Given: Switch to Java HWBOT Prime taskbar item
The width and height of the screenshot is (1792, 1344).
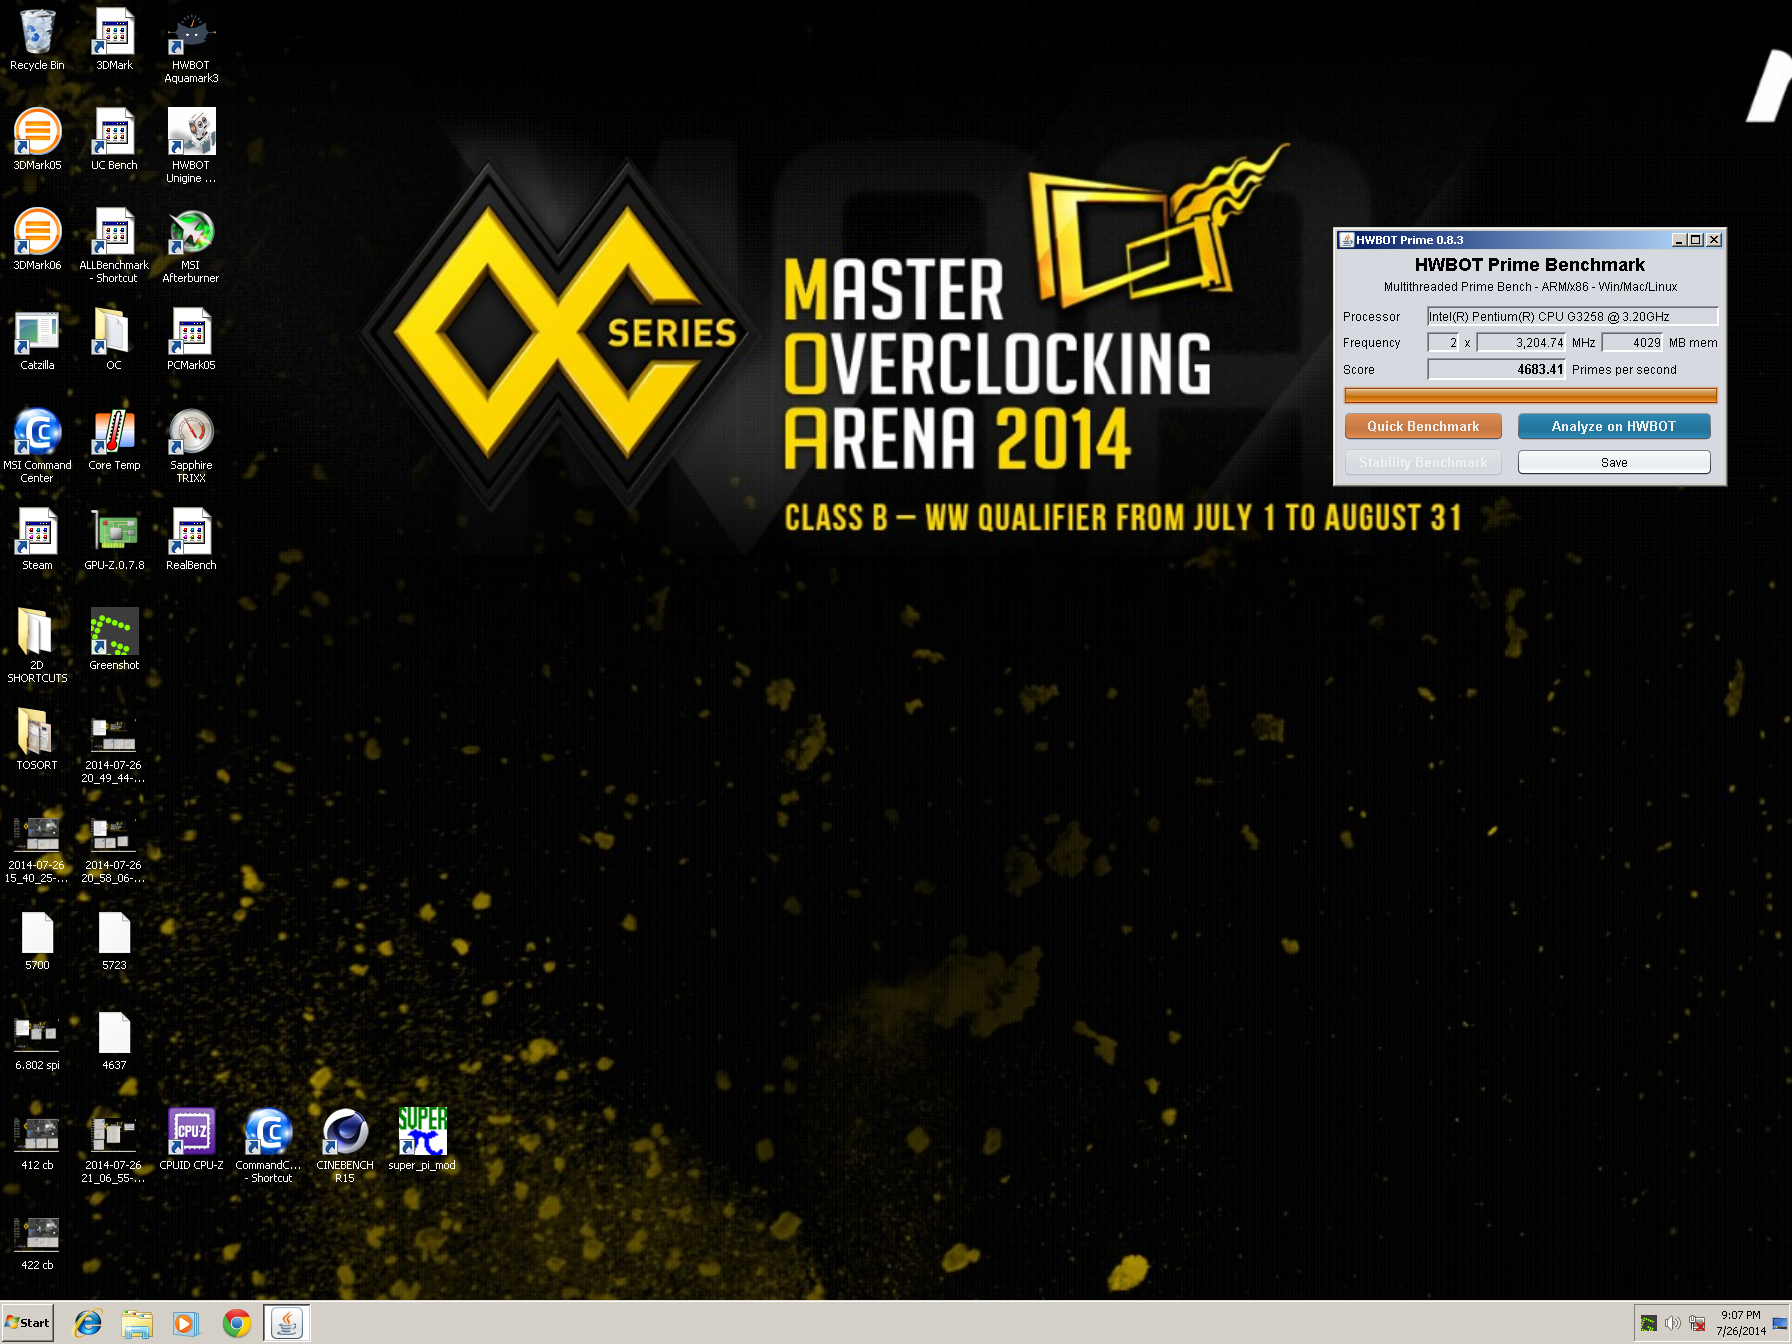Looking at the screenshot, I should (287, 1323).
